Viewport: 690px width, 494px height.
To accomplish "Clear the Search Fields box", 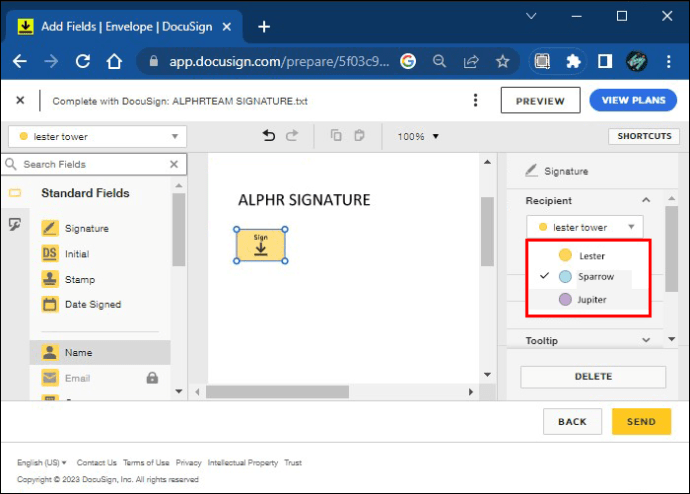I will click(x=174, y=164).
